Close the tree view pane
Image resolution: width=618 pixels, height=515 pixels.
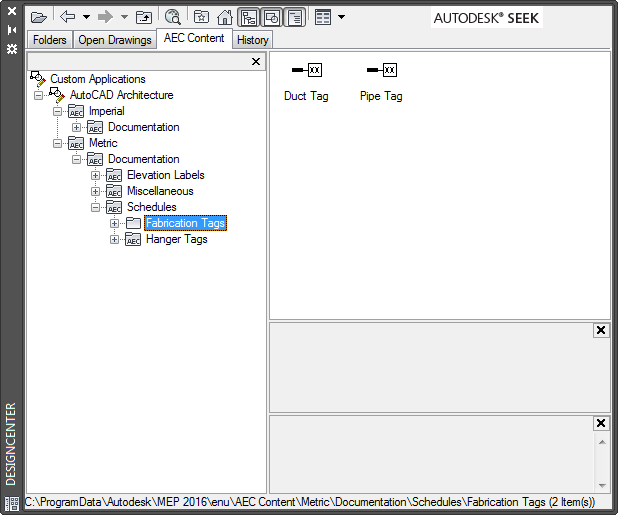(x=256, y=61)
